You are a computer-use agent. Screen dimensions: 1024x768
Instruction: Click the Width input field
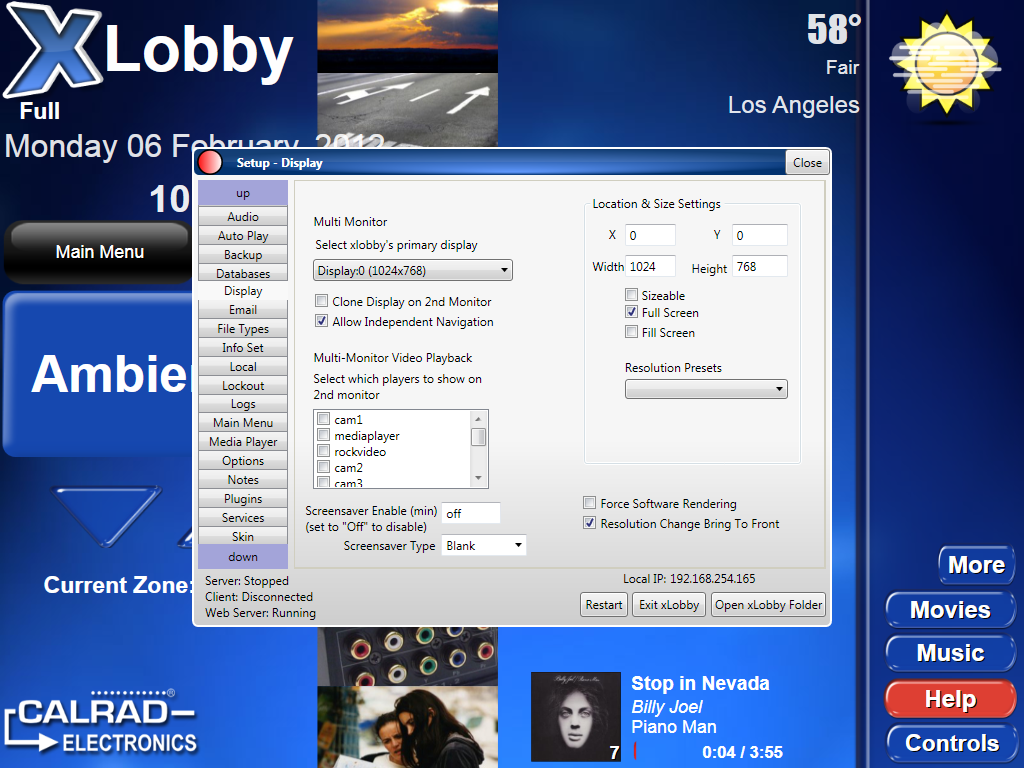650,266
